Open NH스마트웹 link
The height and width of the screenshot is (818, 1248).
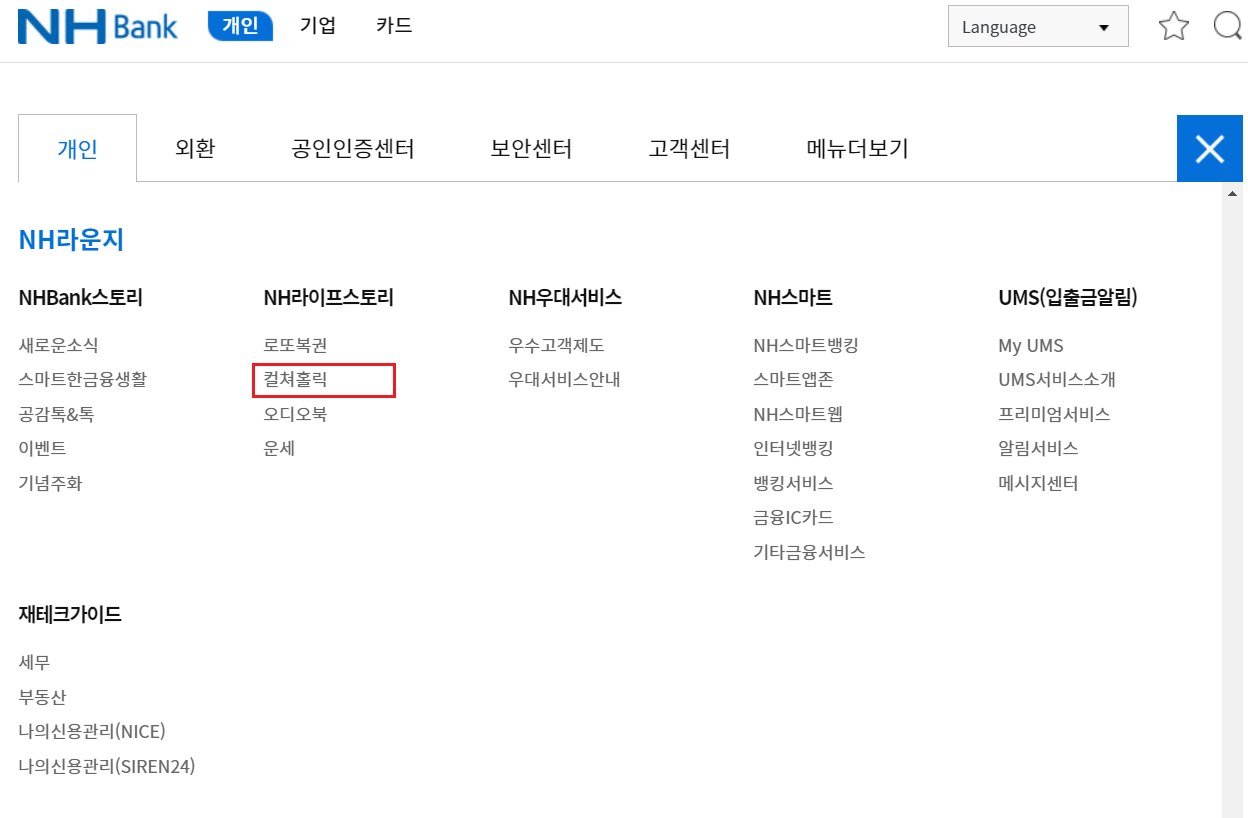(798, 414)
